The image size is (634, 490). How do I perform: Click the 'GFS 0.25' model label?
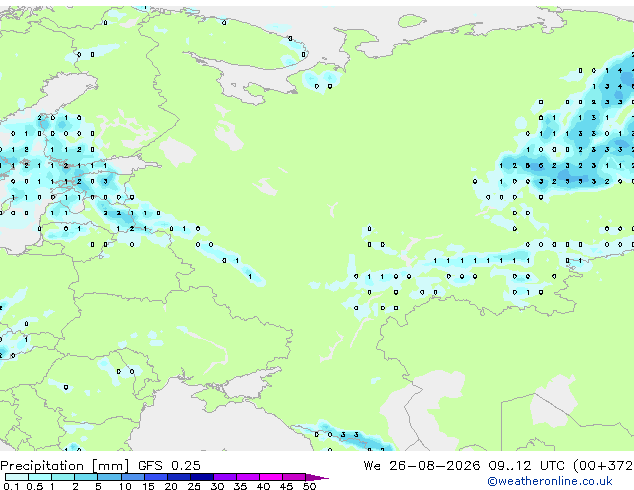[169, 466]
